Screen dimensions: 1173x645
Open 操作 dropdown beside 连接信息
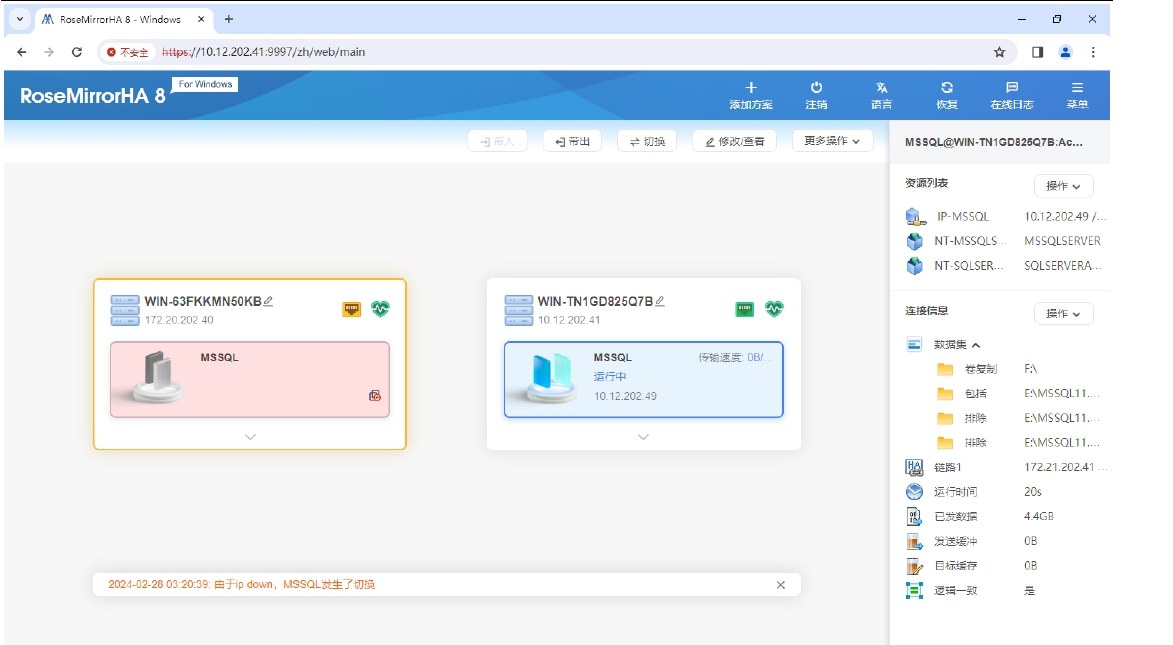[1063, 314]
